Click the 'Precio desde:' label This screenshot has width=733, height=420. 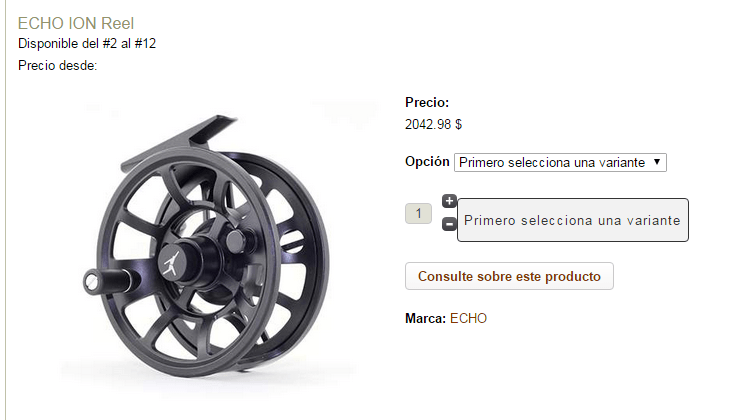click(x=57, y=65)
